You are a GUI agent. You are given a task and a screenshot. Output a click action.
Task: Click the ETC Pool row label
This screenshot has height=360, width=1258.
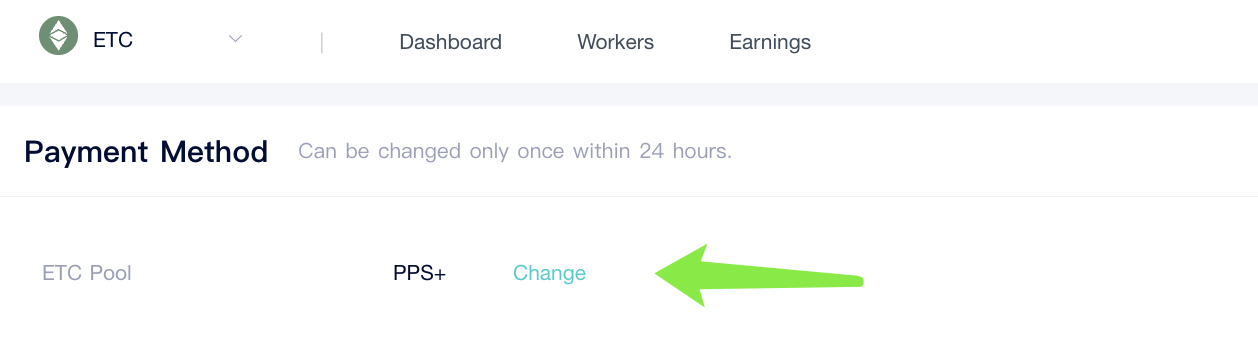pyautogui.click(x=87, y=273)
